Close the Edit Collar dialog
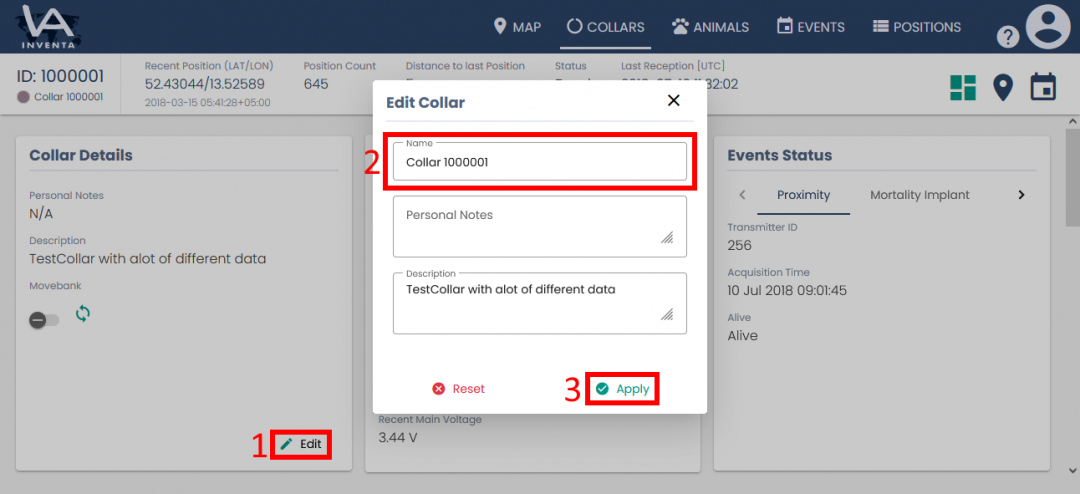Viewport: 1080px width, 494px height. pos(673,100)
